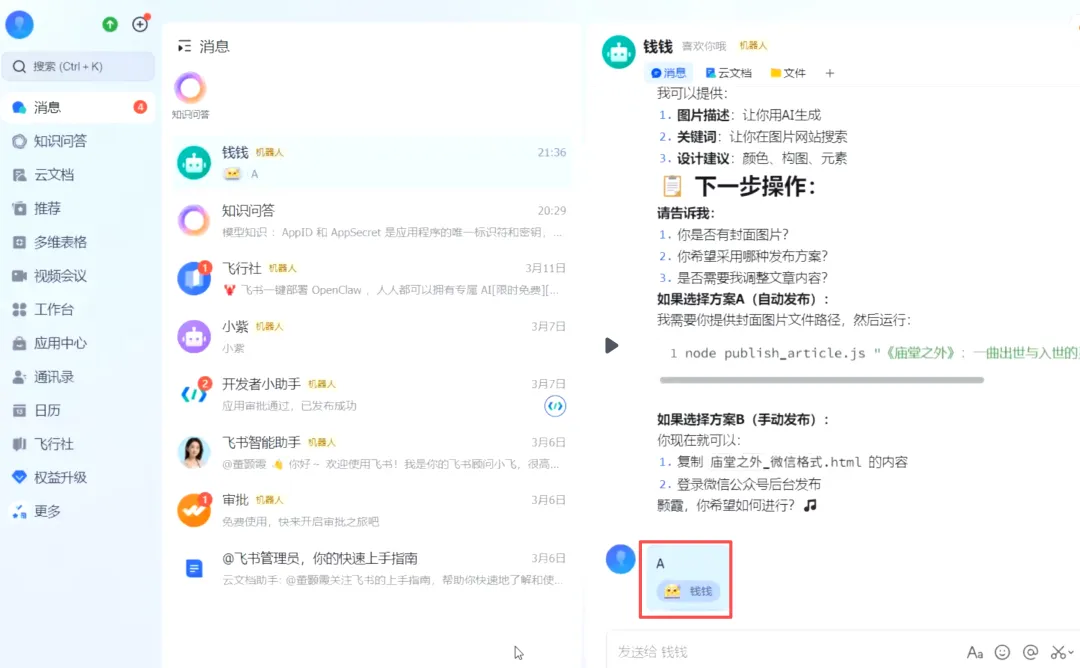Click the 发送给 钱钱 message input
This screenshot has width=1080, height=668.
click(x=785, y=651)
